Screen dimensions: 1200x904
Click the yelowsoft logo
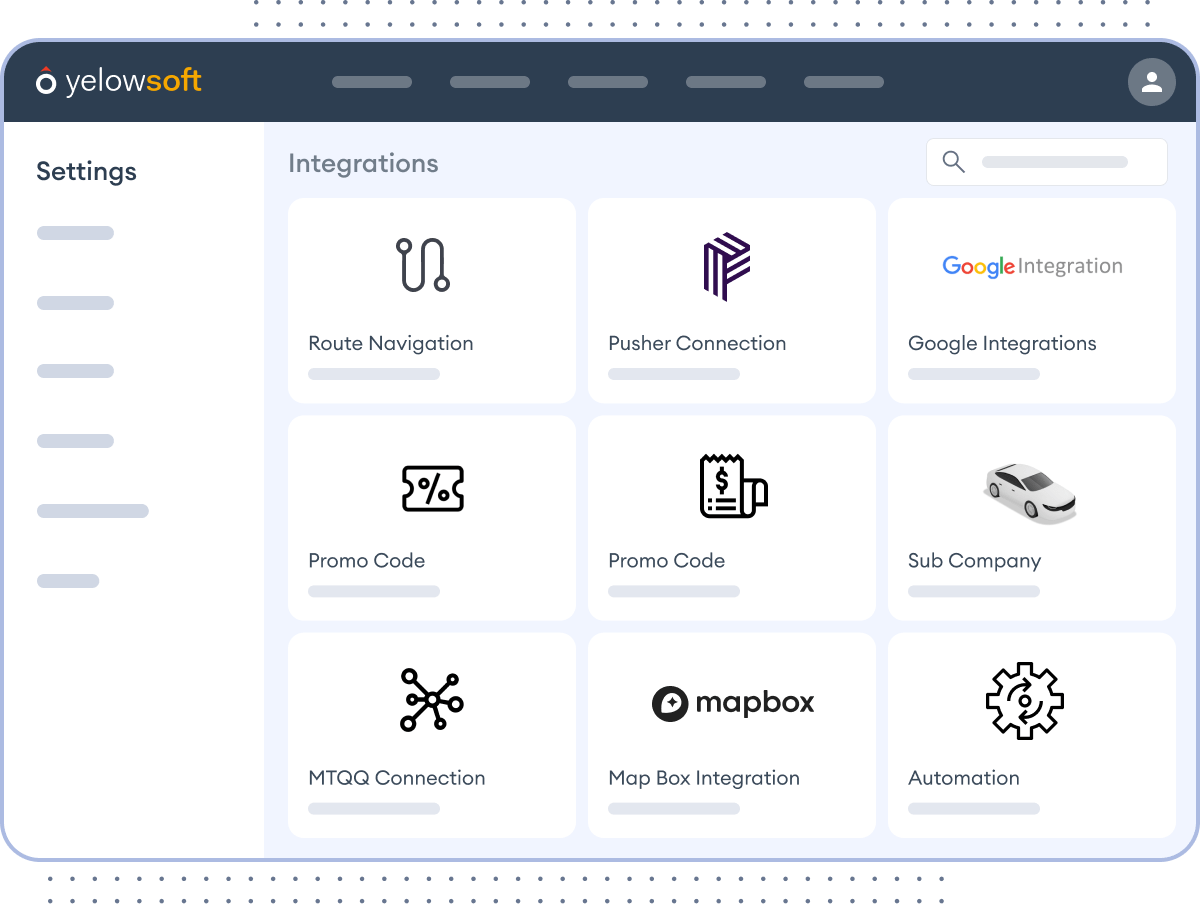tap(119, 82)
